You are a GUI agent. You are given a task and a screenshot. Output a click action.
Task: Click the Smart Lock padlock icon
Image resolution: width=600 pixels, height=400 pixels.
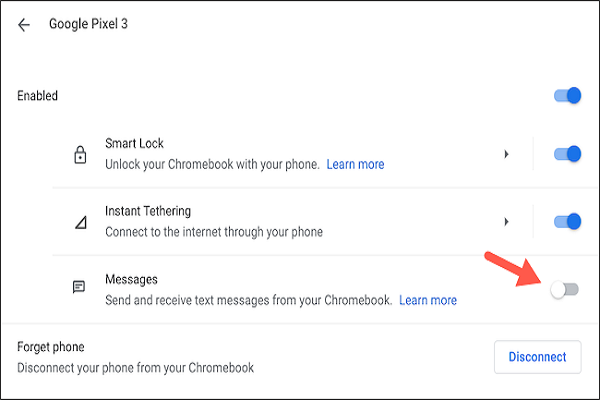[80, 155]
